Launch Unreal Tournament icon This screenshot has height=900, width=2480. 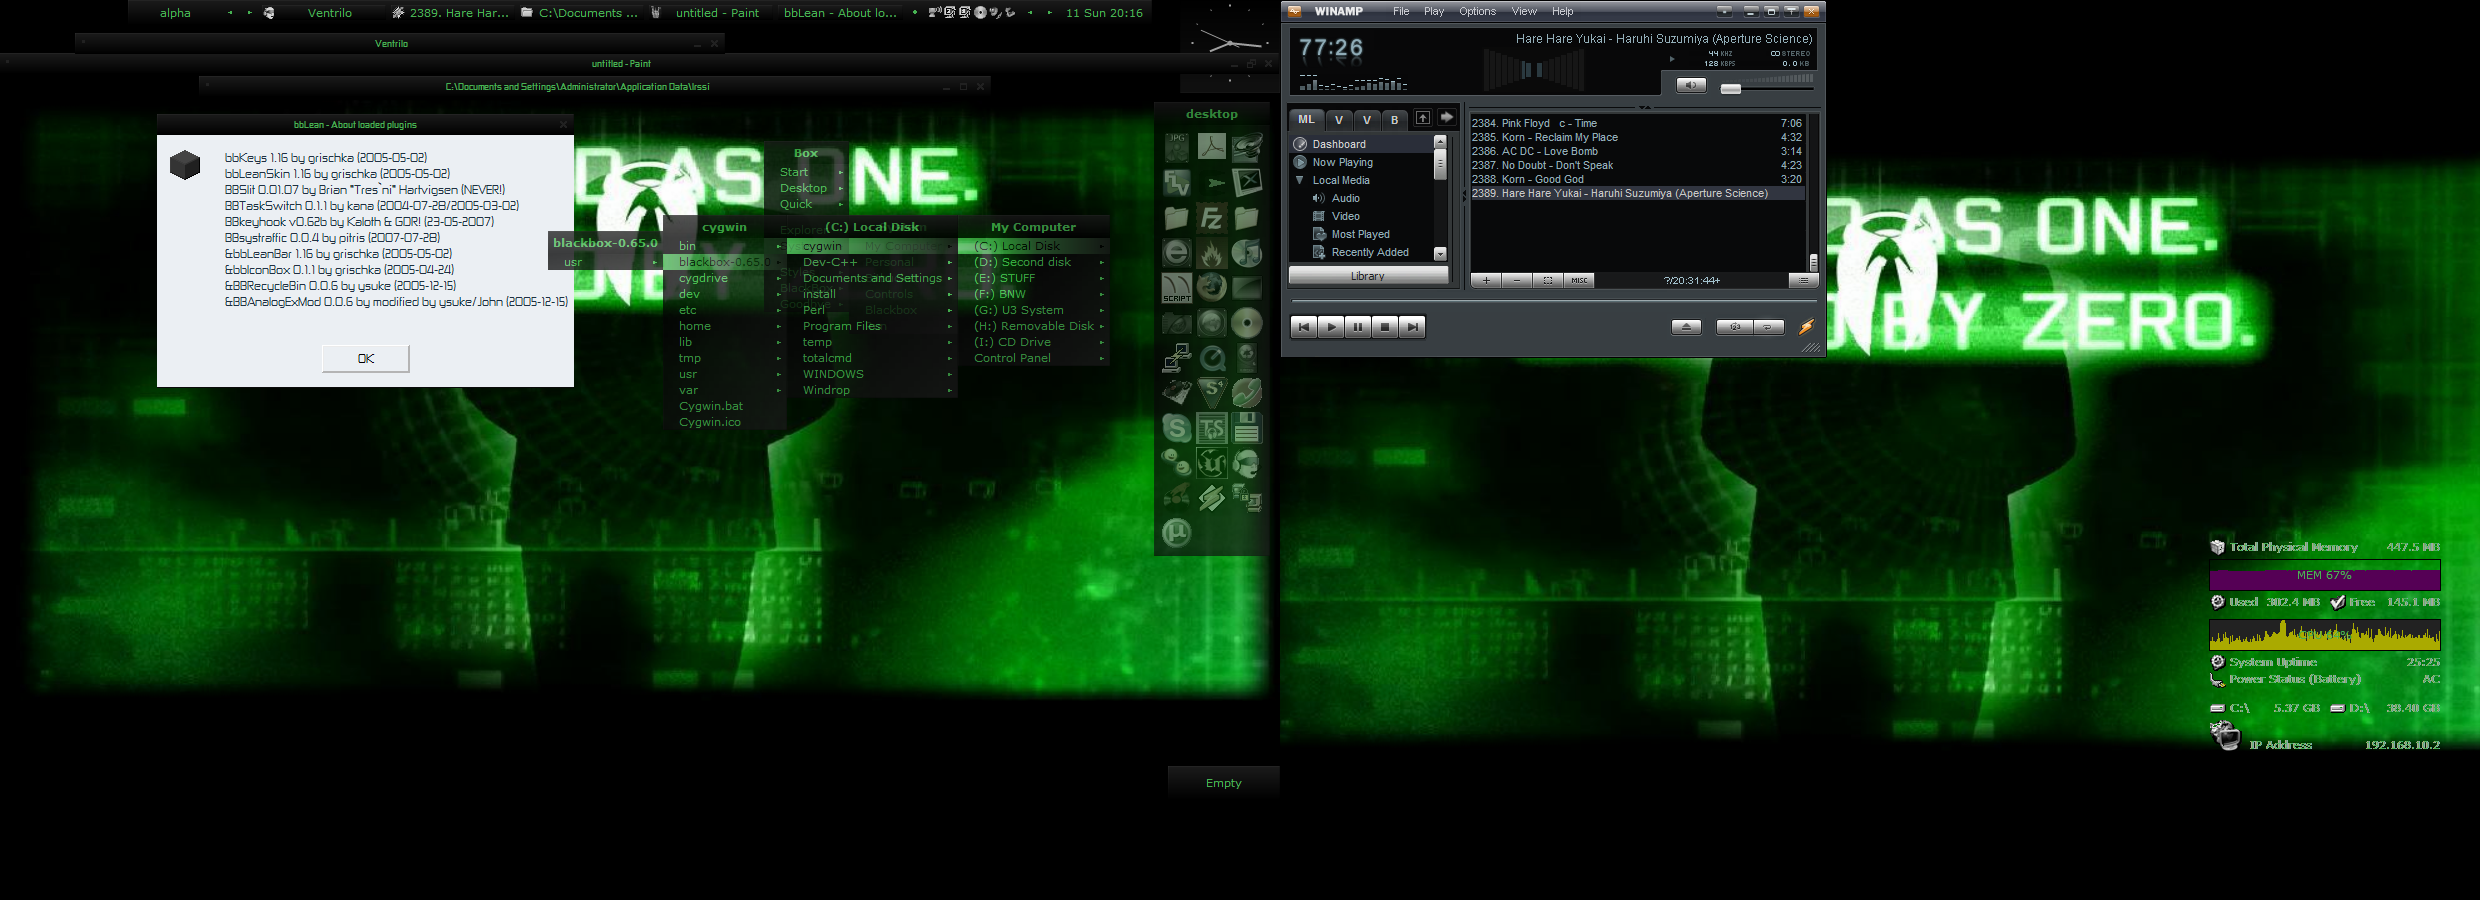click(1211, 463)
